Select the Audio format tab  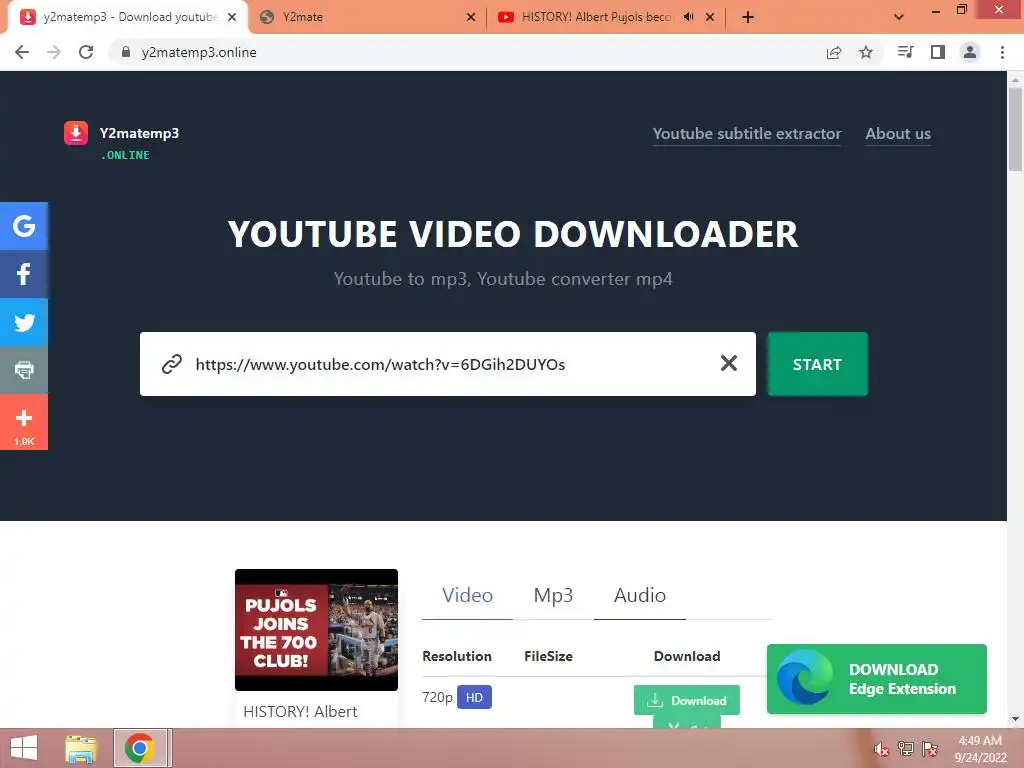[x=640, y=596]
